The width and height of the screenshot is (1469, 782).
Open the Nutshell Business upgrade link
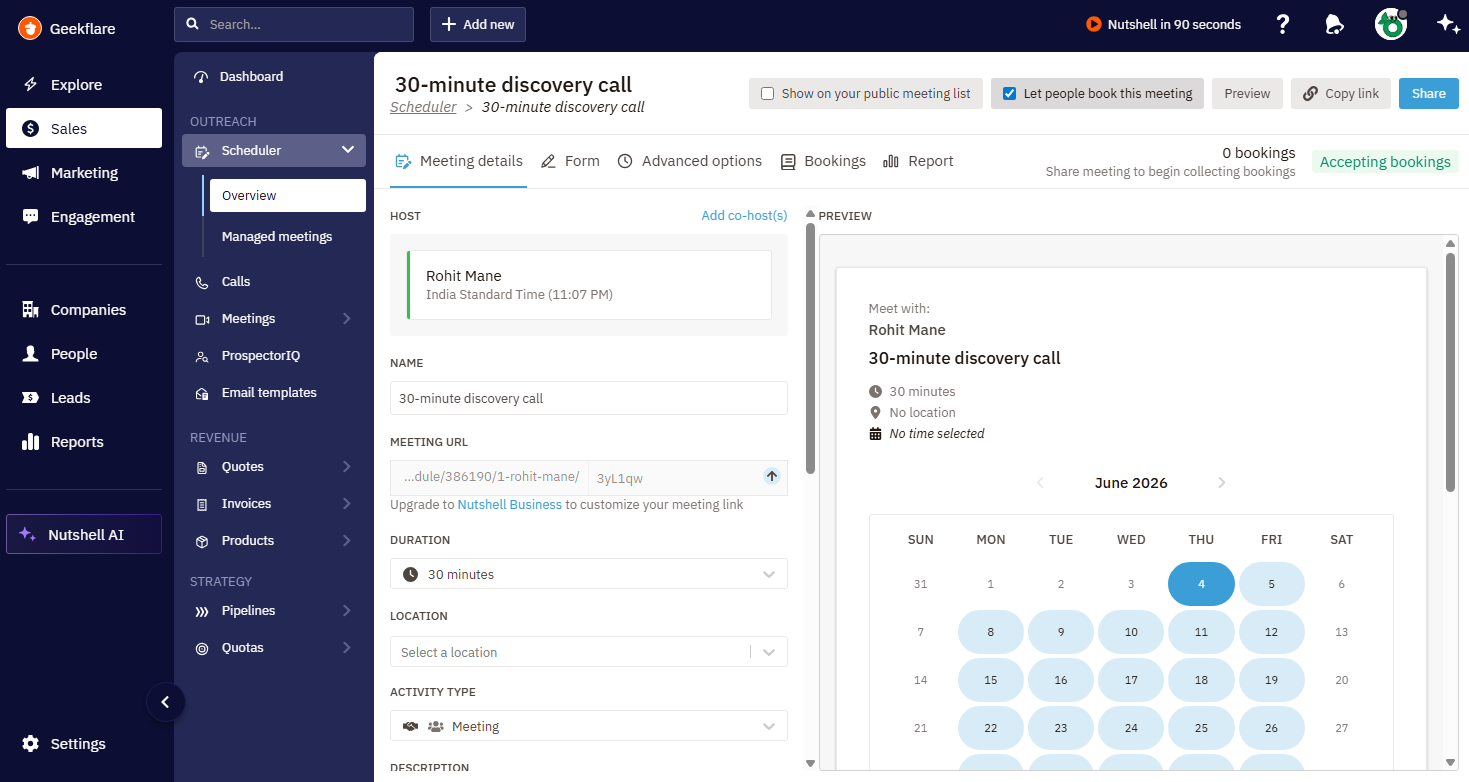[x=510, y=505]
